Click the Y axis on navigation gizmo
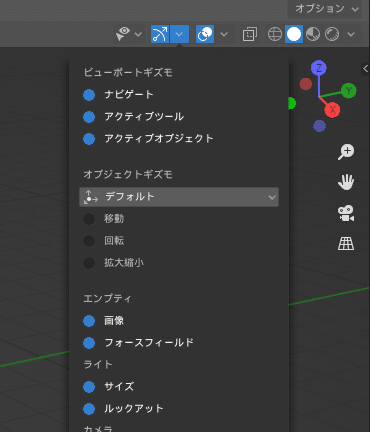370x432 pixels. tap(349, 90)
